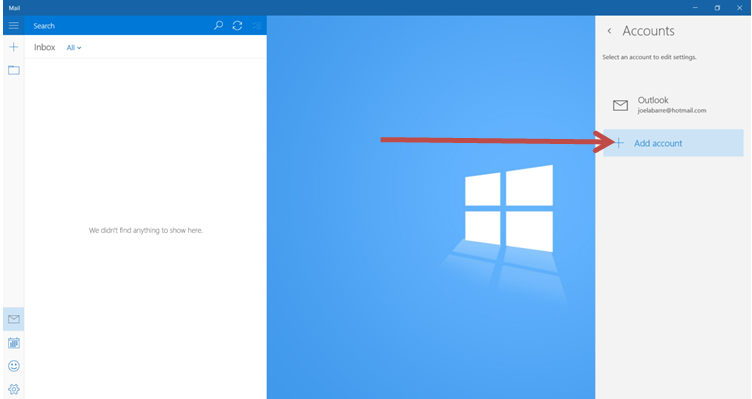
Task: Expand the All filter dropdown
Action: point(74,47)
